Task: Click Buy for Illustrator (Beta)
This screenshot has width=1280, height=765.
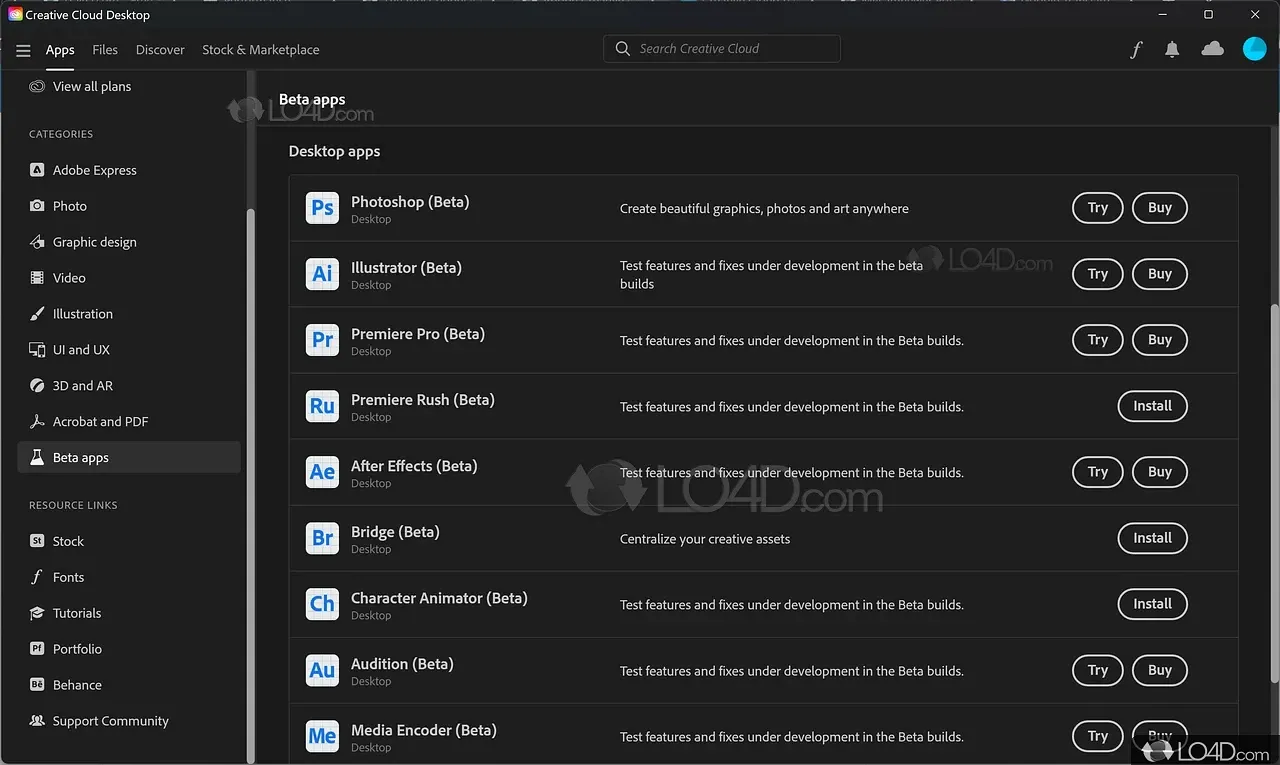Action: pos(1160,274)
